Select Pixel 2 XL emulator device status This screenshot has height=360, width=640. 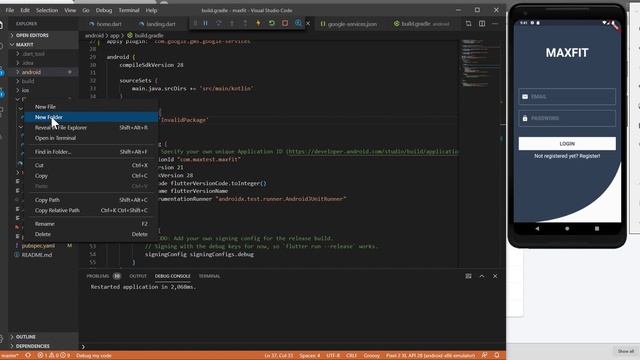(431, 356)
